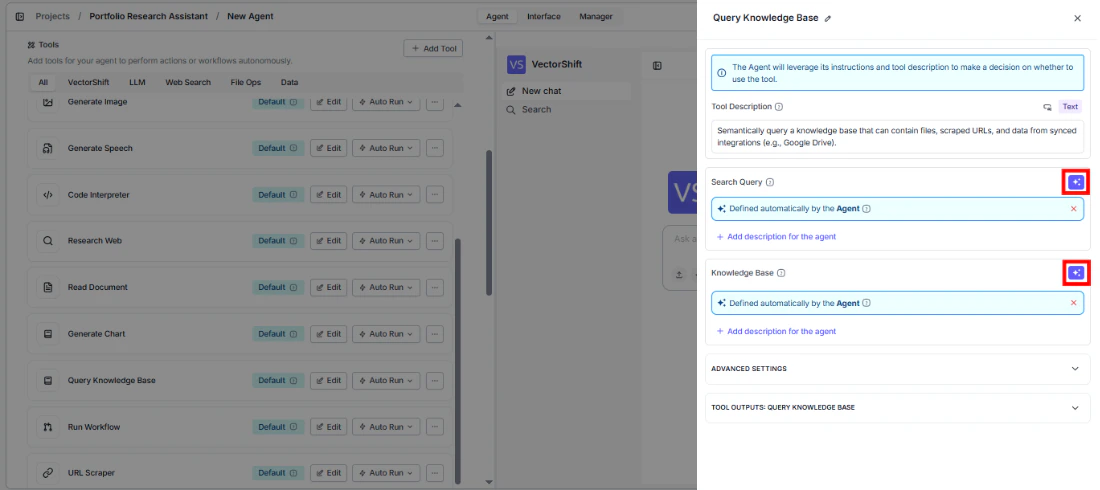
Task: Open Auto Run dropdown for Generate Speech
Action: tap(386, 148)
